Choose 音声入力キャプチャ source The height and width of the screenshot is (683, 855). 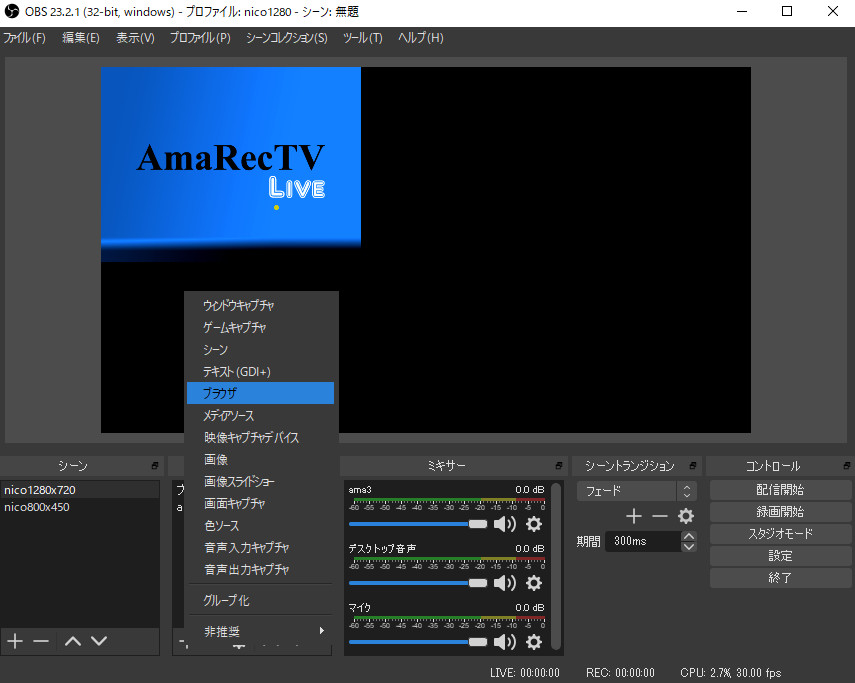pyautogui.click(x=261, y=547)
